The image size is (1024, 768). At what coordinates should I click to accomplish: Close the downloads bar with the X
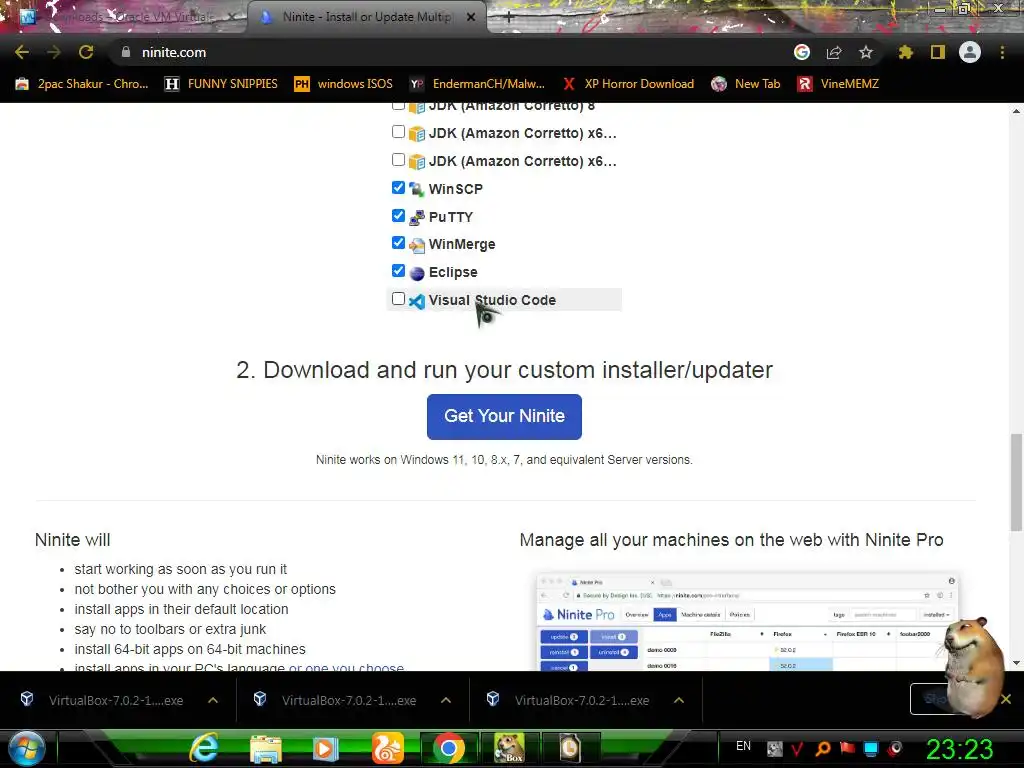1006,699
